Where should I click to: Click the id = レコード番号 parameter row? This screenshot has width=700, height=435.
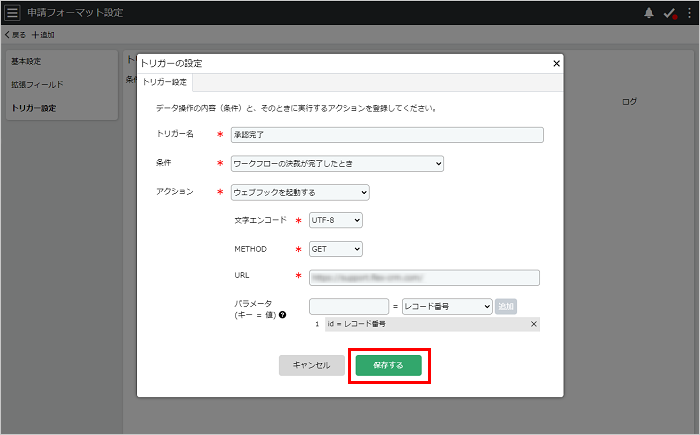click(x=432, y=324)
